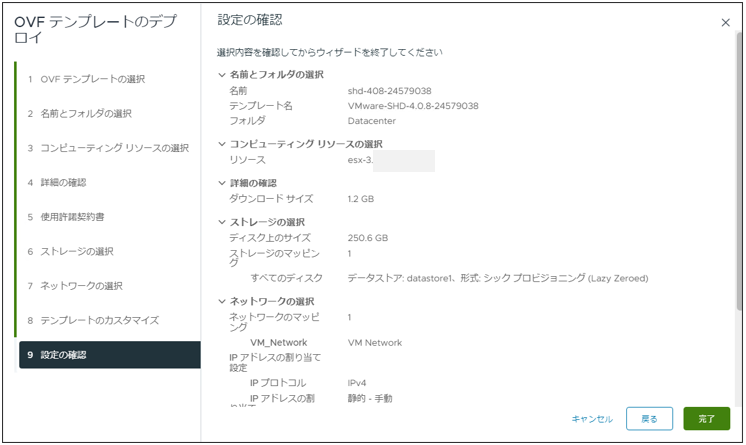
Task: Close the OVF deploy wizard dialog
Action: pos(725,22)
